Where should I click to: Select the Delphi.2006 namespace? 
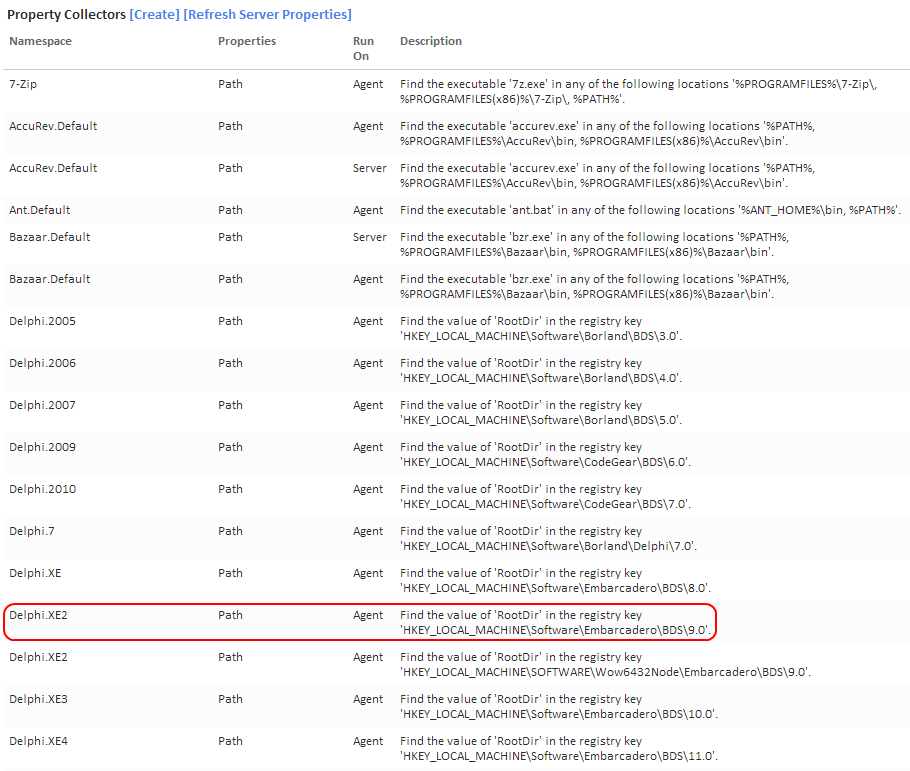pyautogui.click(x=42, y=363)
